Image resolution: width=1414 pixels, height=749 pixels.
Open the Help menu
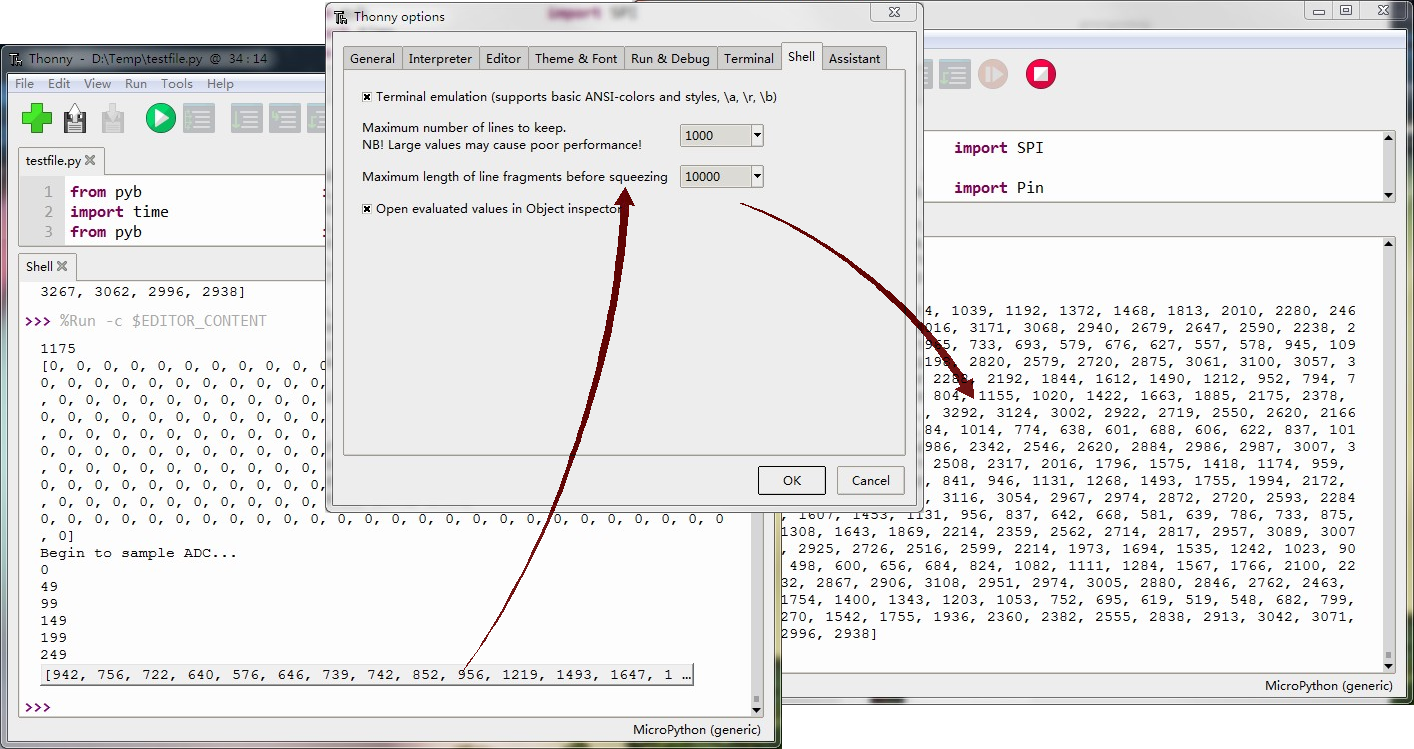point(220,84)
